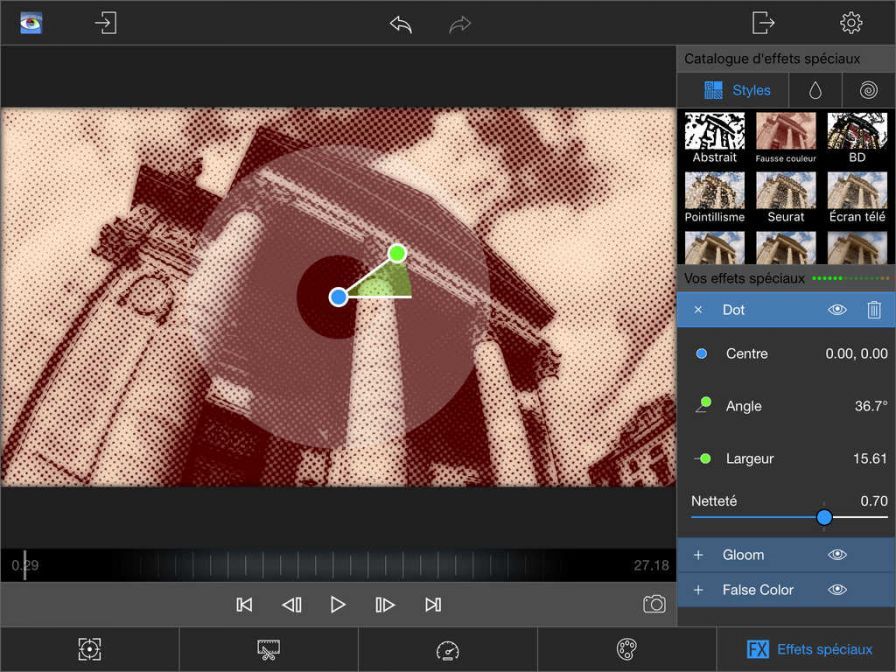This screenshot has width=896, height=672.
Task: Click the export icon in top bar
Action: [x=763, y=23]
